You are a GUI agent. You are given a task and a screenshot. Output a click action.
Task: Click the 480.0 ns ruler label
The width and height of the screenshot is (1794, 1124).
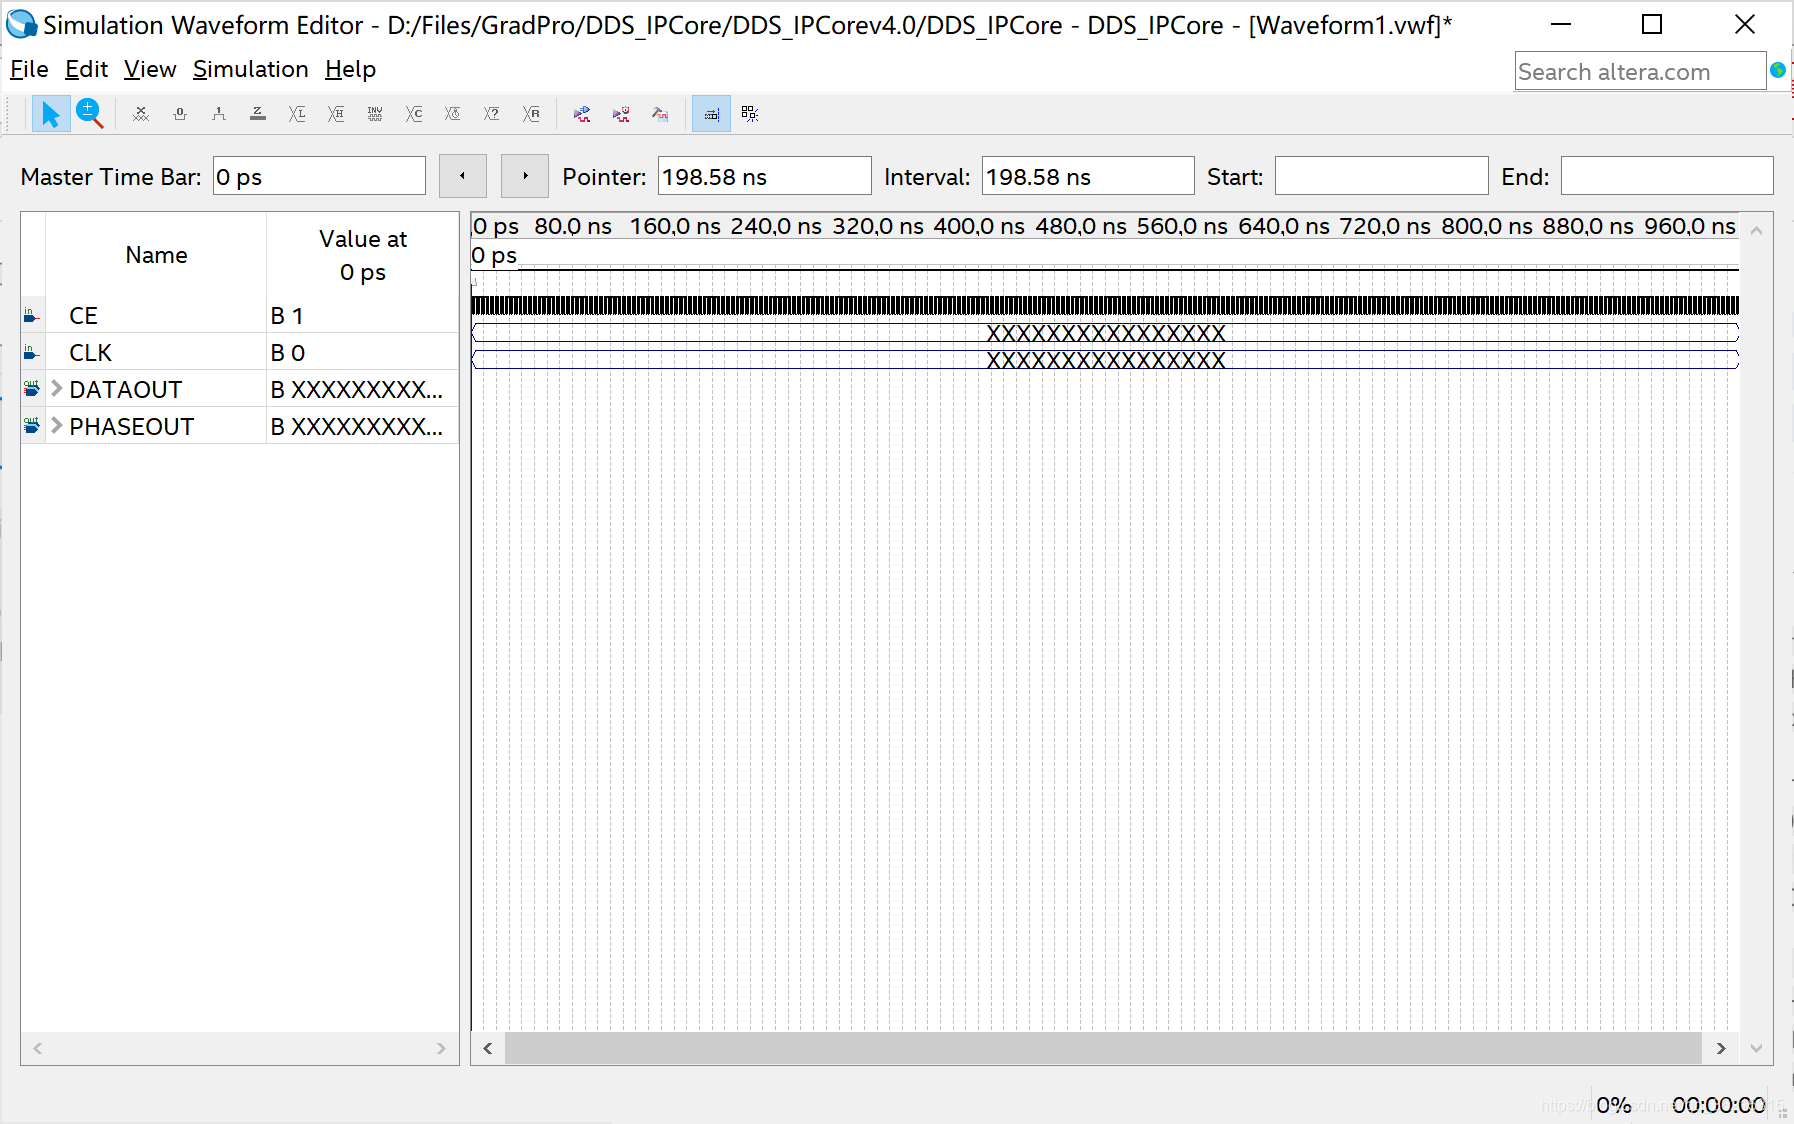1081,226
